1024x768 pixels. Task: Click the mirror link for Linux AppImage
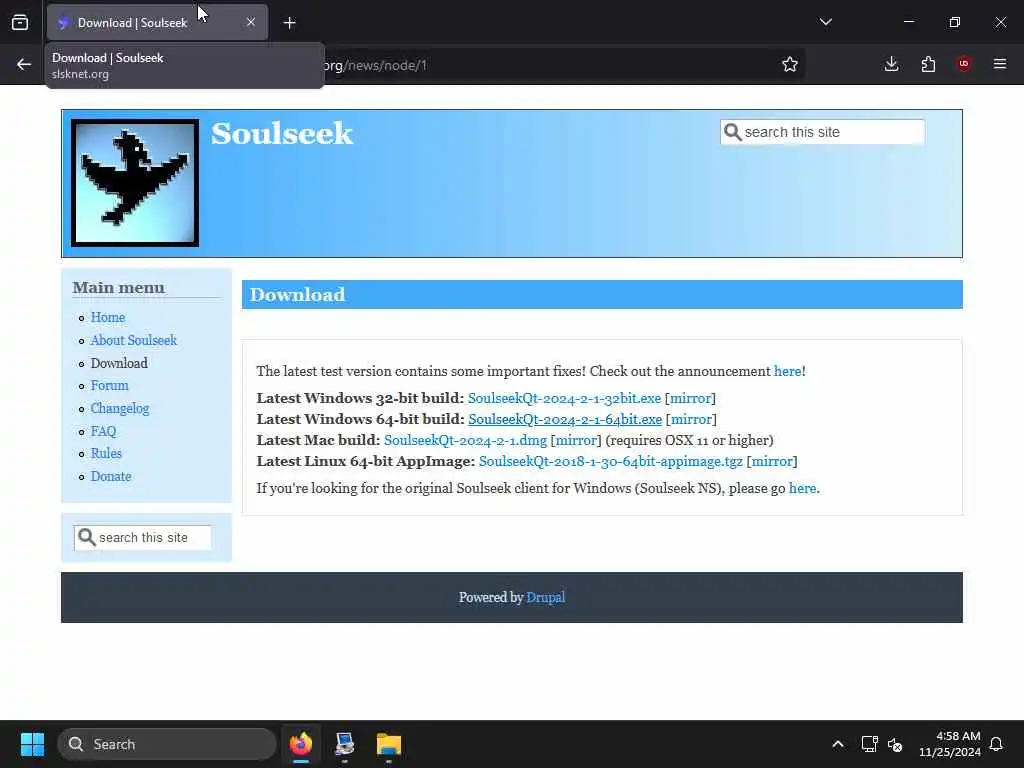(x=772, y=461)
